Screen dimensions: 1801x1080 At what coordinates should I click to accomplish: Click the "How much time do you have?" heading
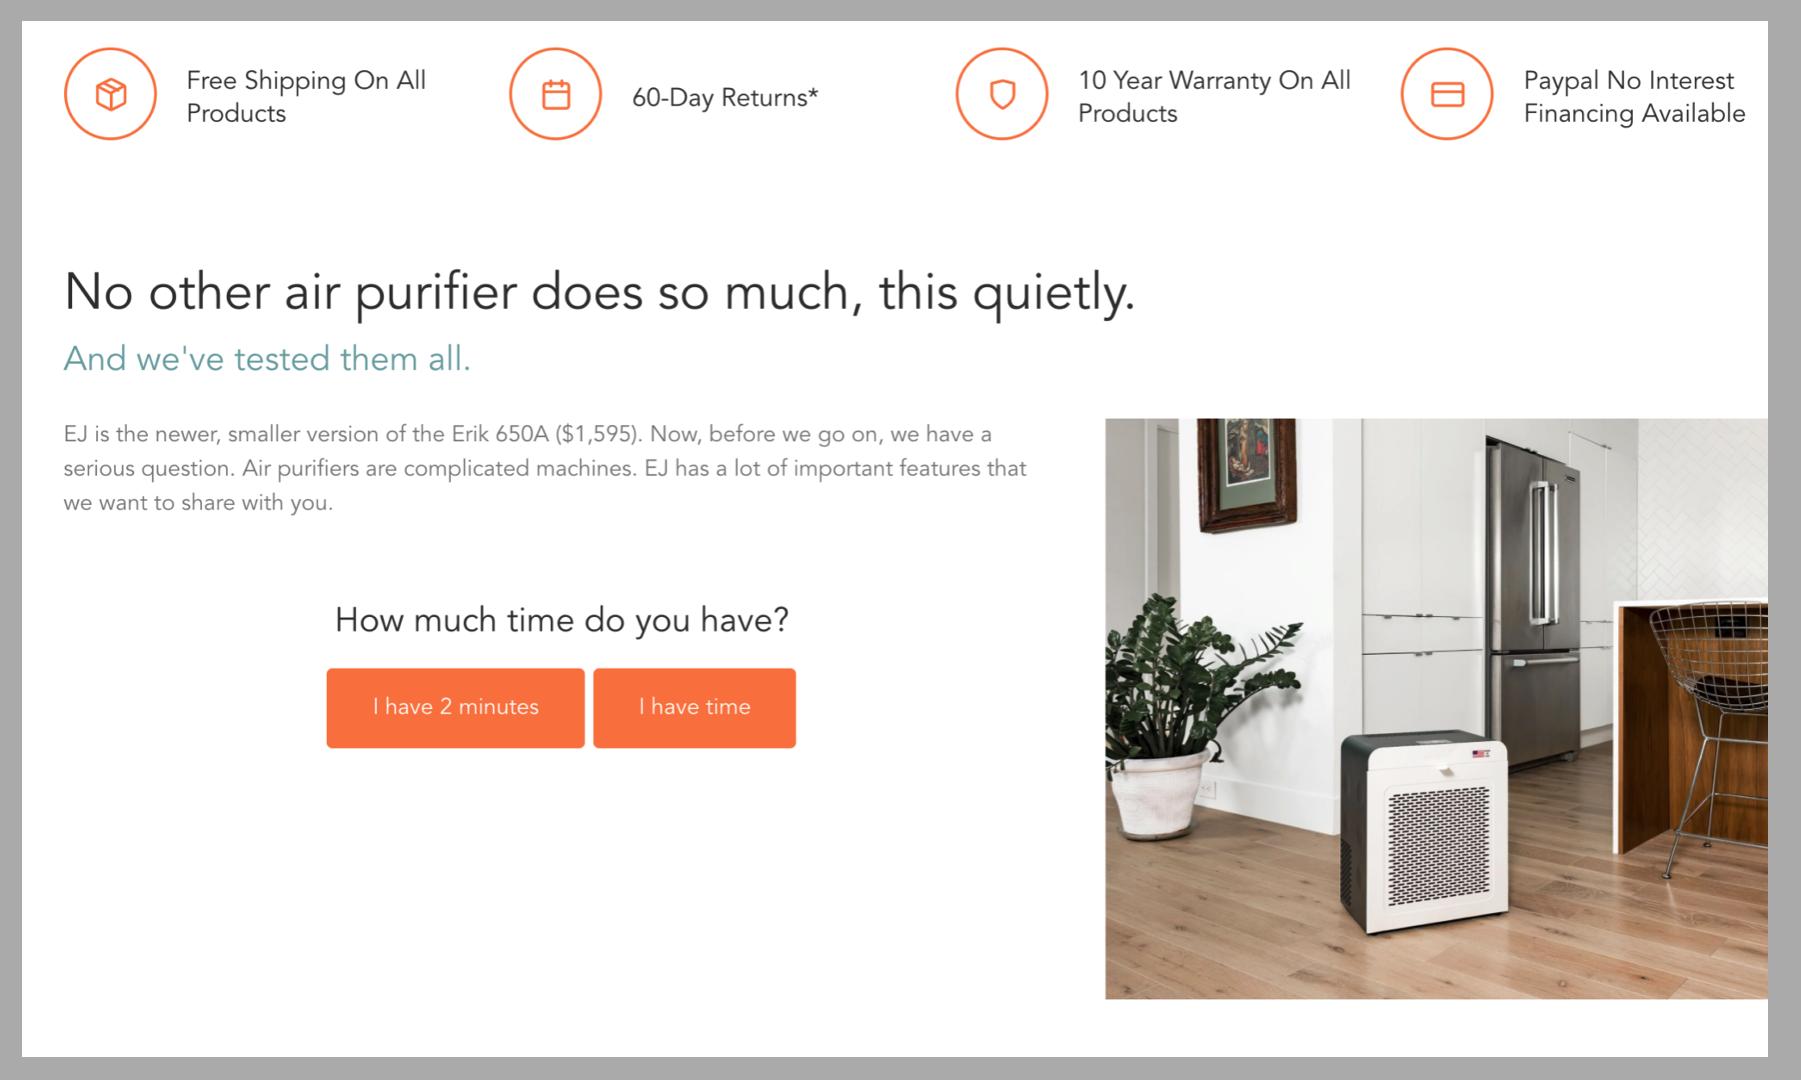coord(561,620)
